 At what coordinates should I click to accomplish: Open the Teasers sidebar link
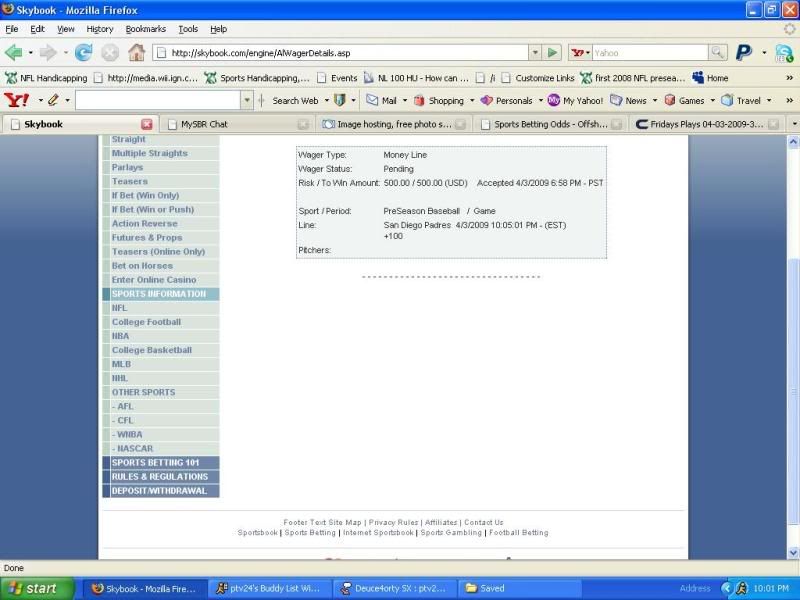click(x=130, y=181)
